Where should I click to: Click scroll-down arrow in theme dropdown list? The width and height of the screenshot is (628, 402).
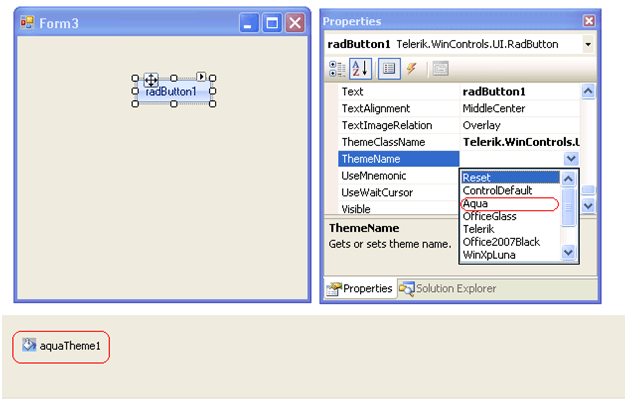568,252
